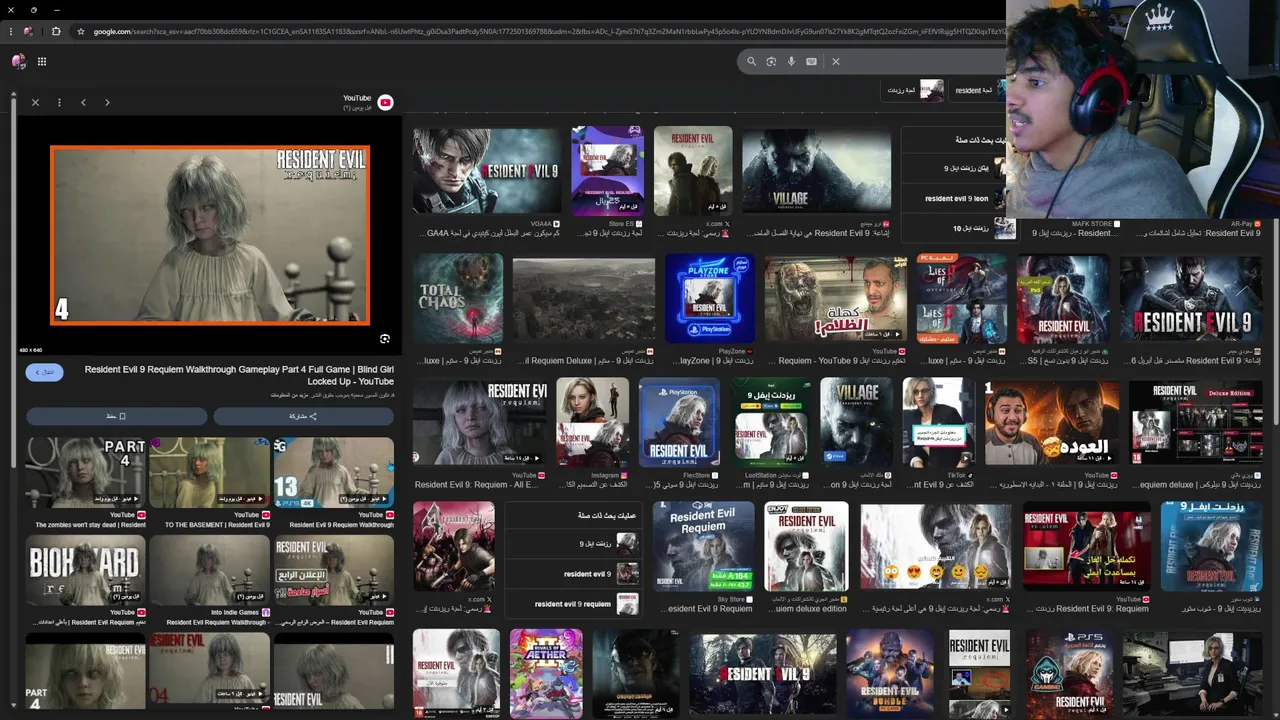This screenshot has height=720, width=1280.
Task: Open the PS5 Resident Evil Requiem thumbnail
Action: [1069, 673]
